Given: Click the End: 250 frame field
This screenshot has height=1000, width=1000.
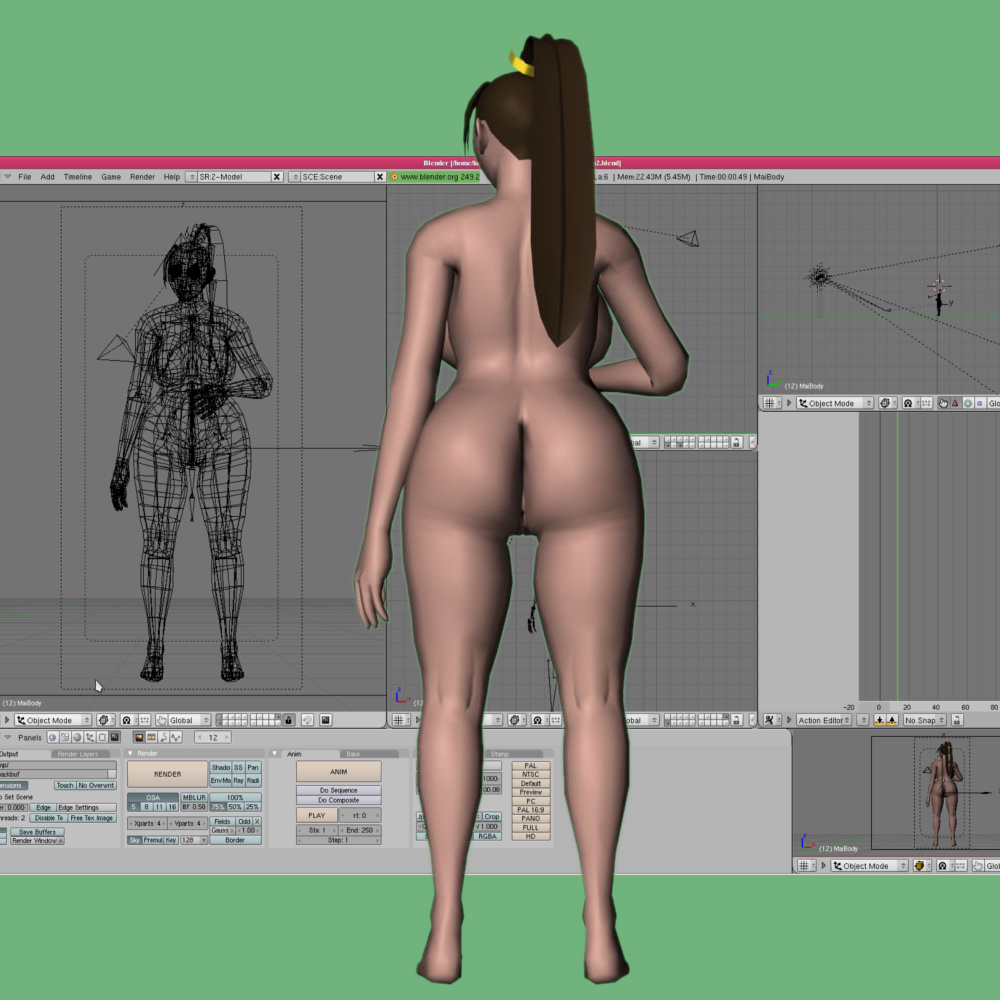Looking at the screenshot, I should click(359, 830).
